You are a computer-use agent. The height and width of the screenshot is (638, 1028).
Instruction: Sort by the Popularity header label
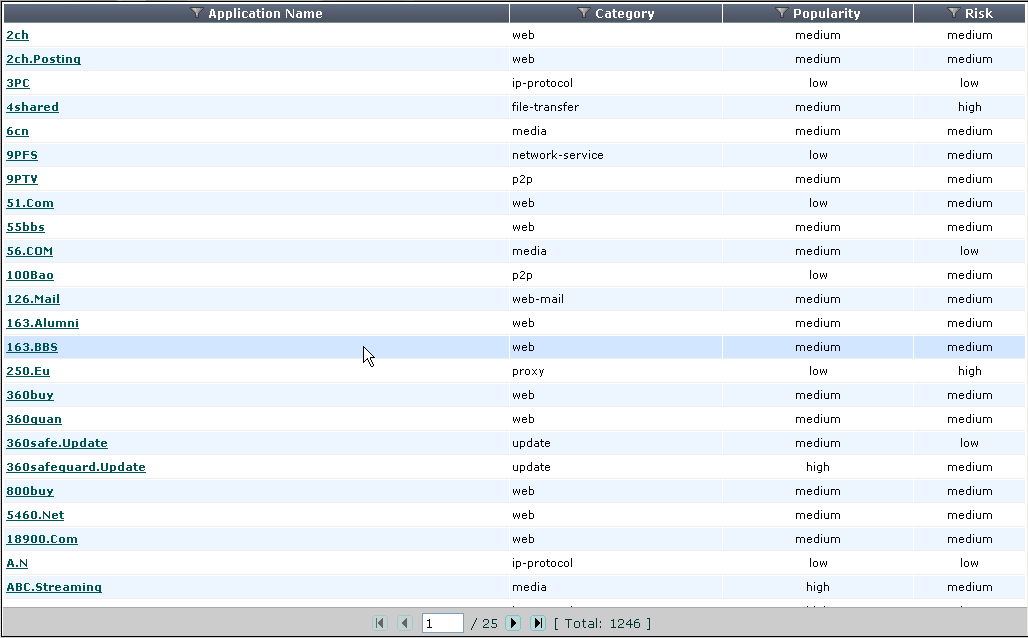pyautogui.click(x=826, y=13)
